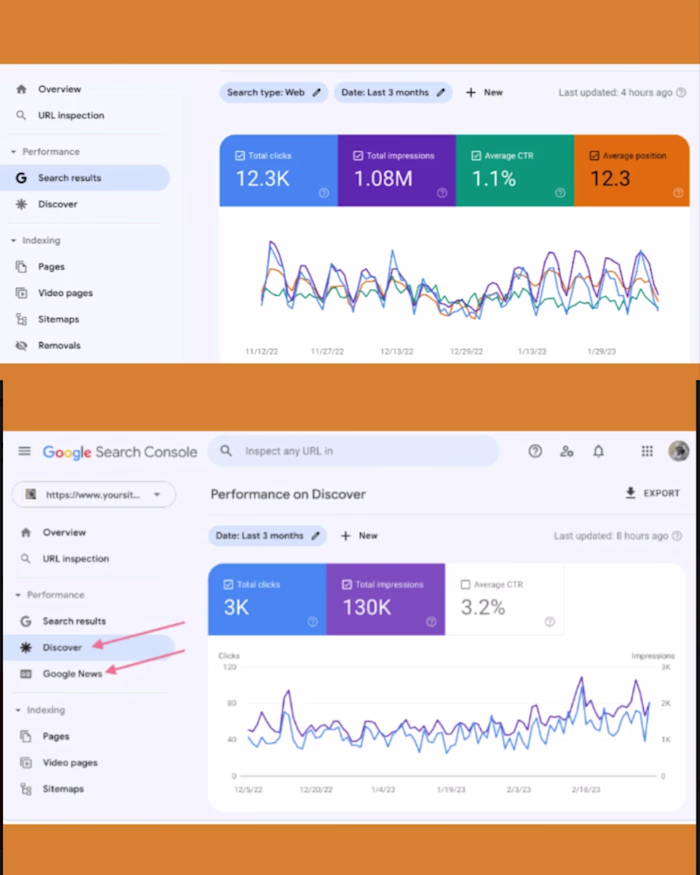Image resolution: width=700 pixels, height=875 pixels.
Task: Uncheck Total clicks in the upper report
Action: click(240, 156)
